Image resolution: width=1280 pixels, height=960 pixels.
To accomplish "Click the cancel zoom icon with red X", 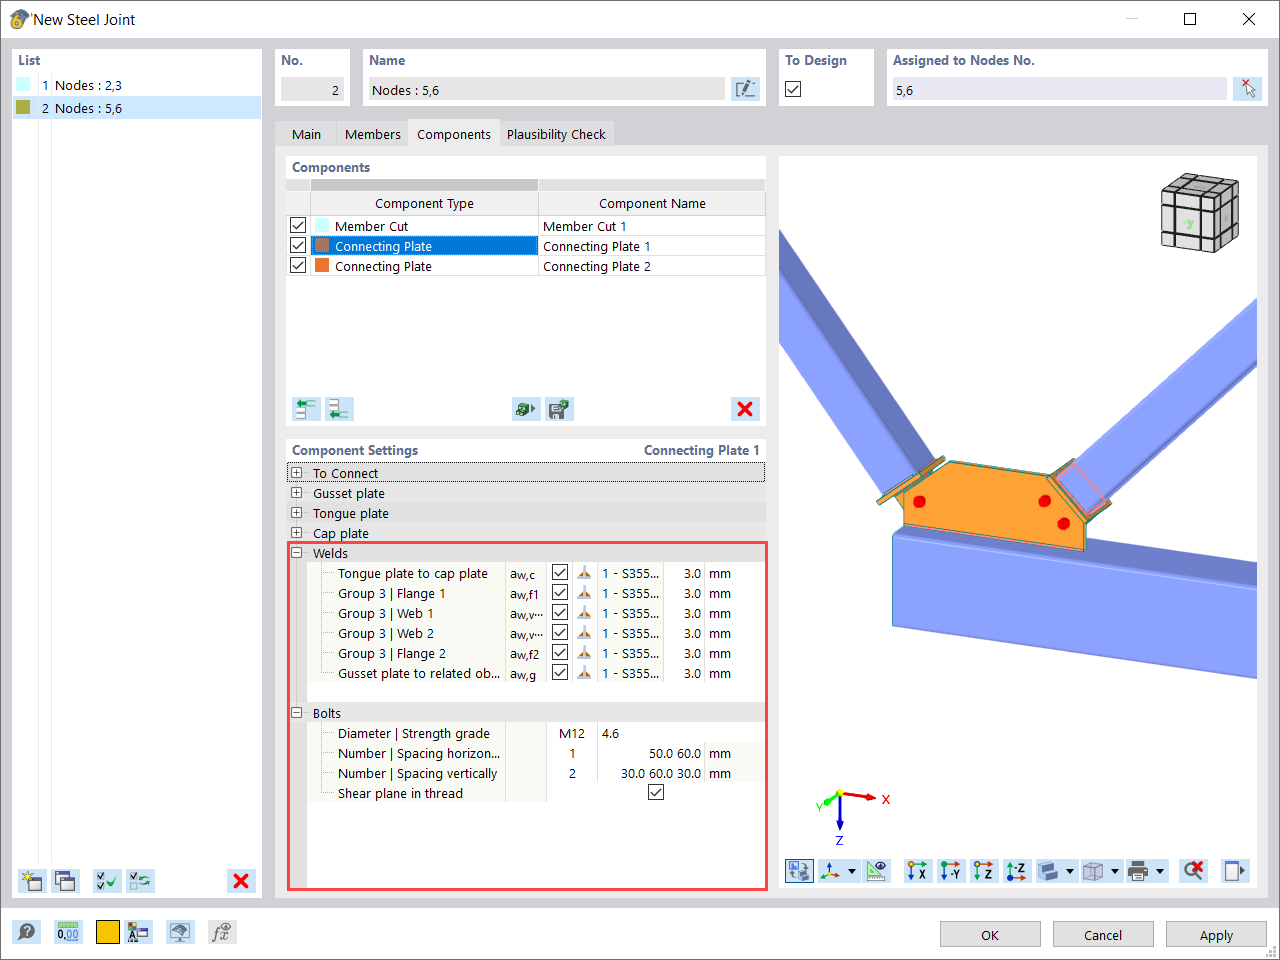I will [x=1192, y=870].
